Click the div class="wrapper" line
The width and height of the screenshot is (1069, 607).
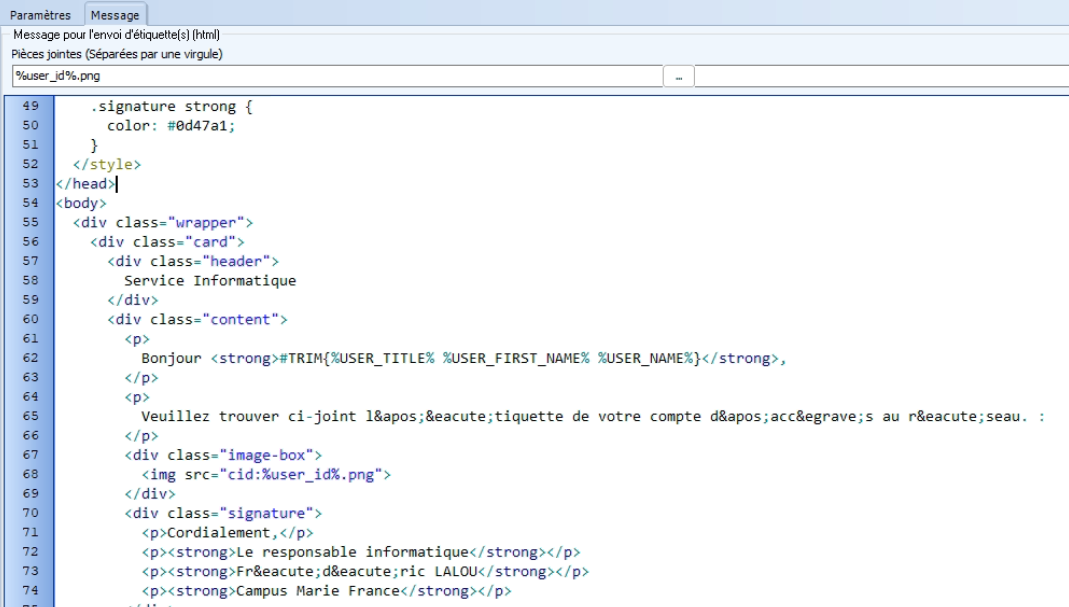pos(163,222)
